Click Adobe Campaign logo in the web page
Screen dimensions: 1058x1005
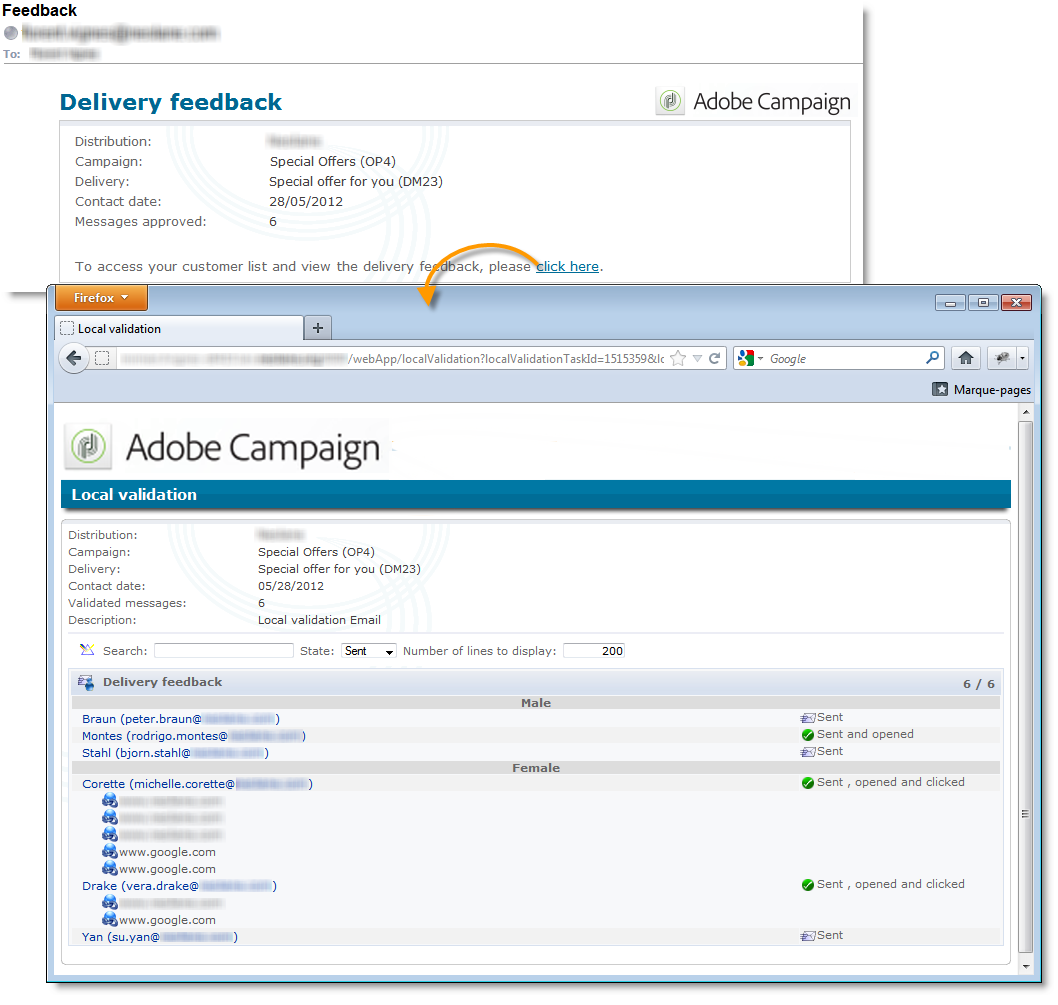tap(223, 447)
